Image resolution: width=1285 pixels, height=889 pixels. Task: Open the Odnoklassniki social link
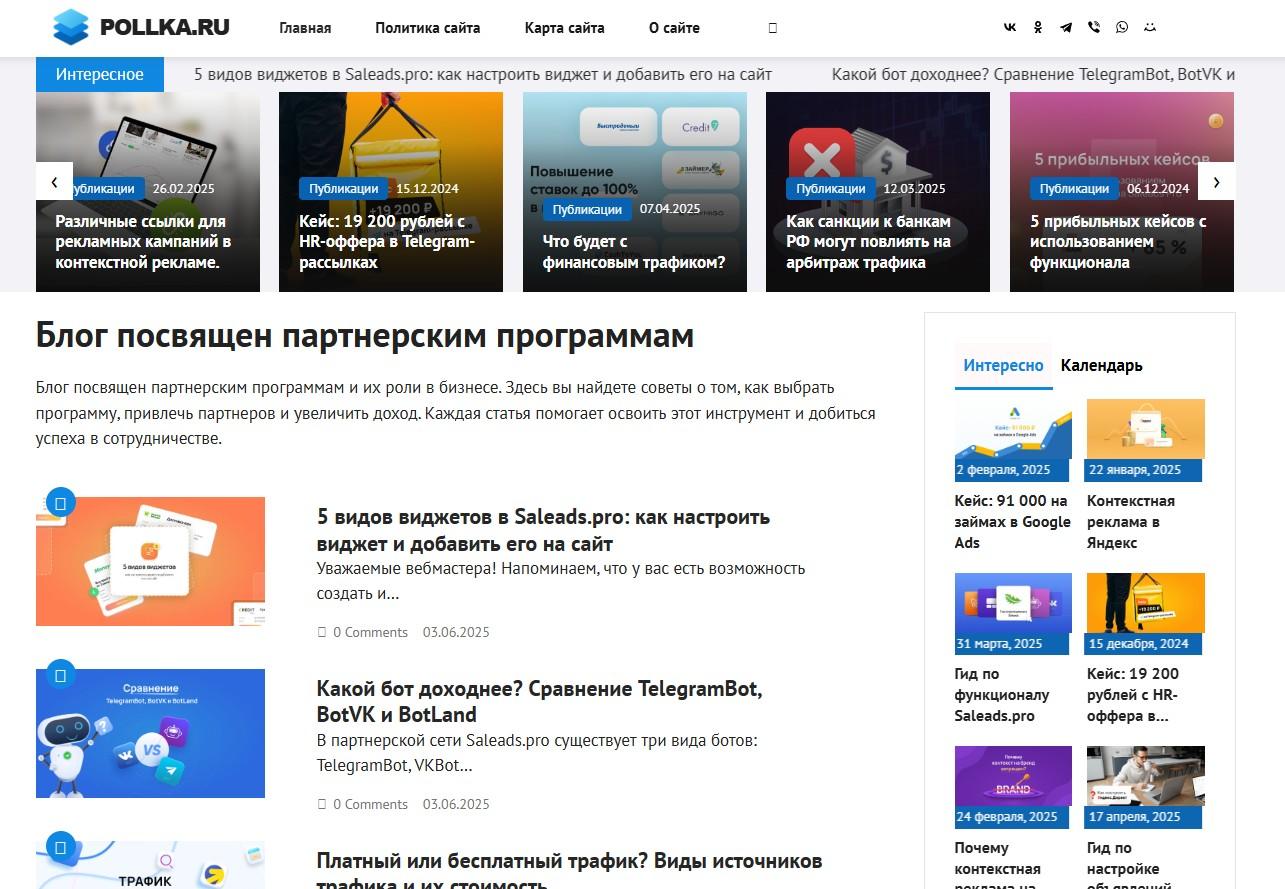coord(1038,28)
